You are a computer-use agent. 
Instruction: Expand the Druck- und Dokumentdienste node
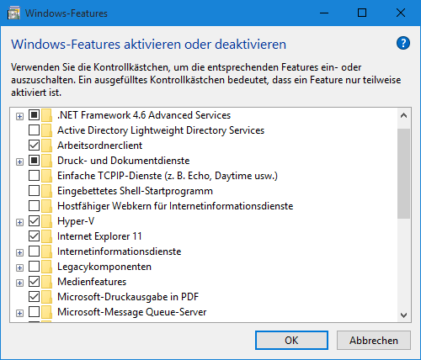point(20,162)
